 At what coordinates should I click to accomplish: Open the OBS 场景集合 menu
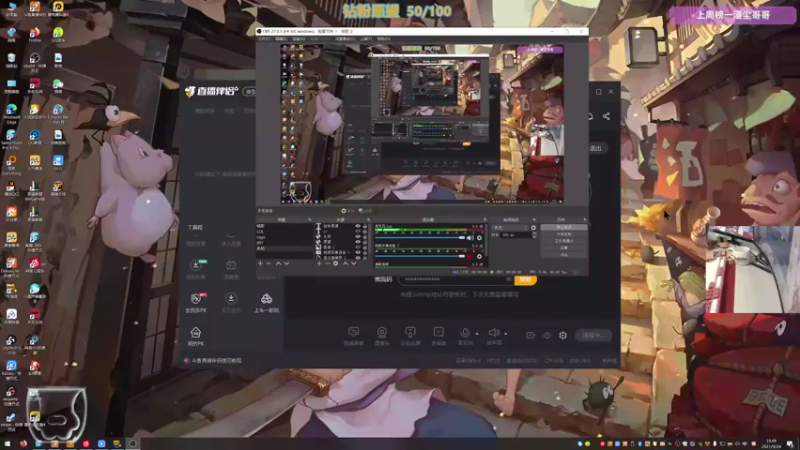tap(345, 39)
